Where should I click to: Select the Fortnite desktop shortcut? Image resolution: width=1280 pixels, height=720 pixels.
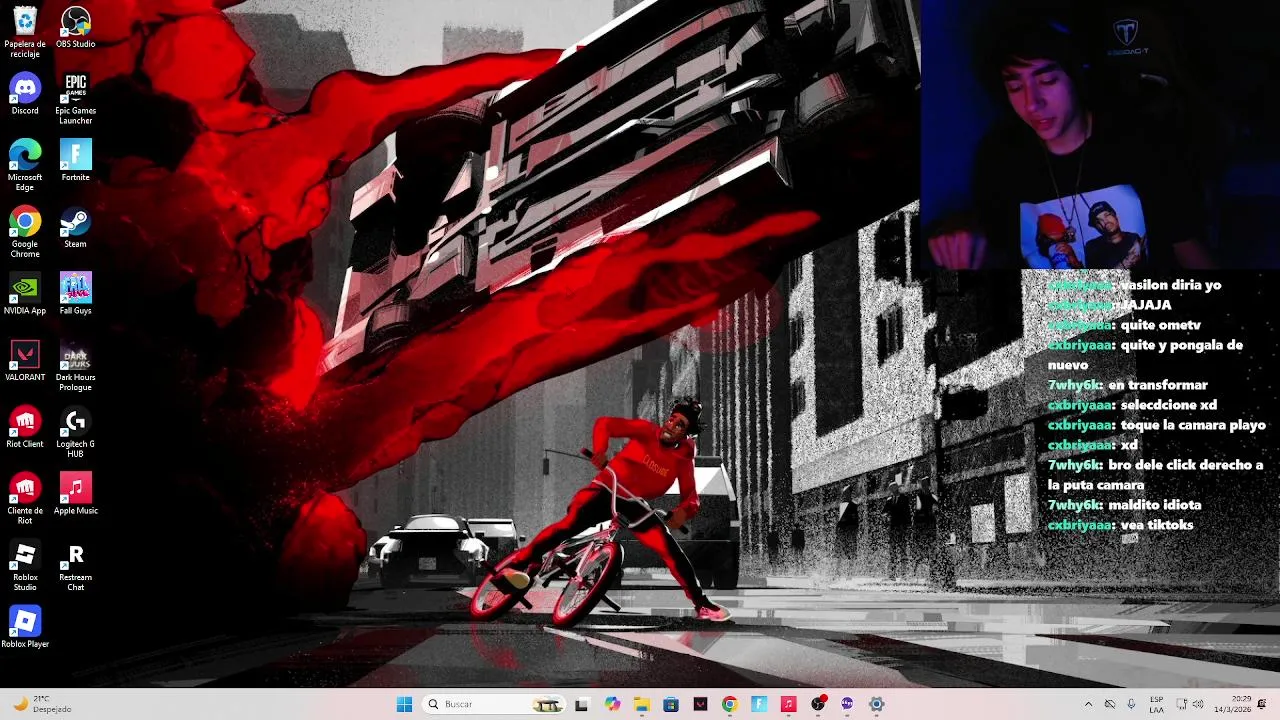click(x=76, y=161)
